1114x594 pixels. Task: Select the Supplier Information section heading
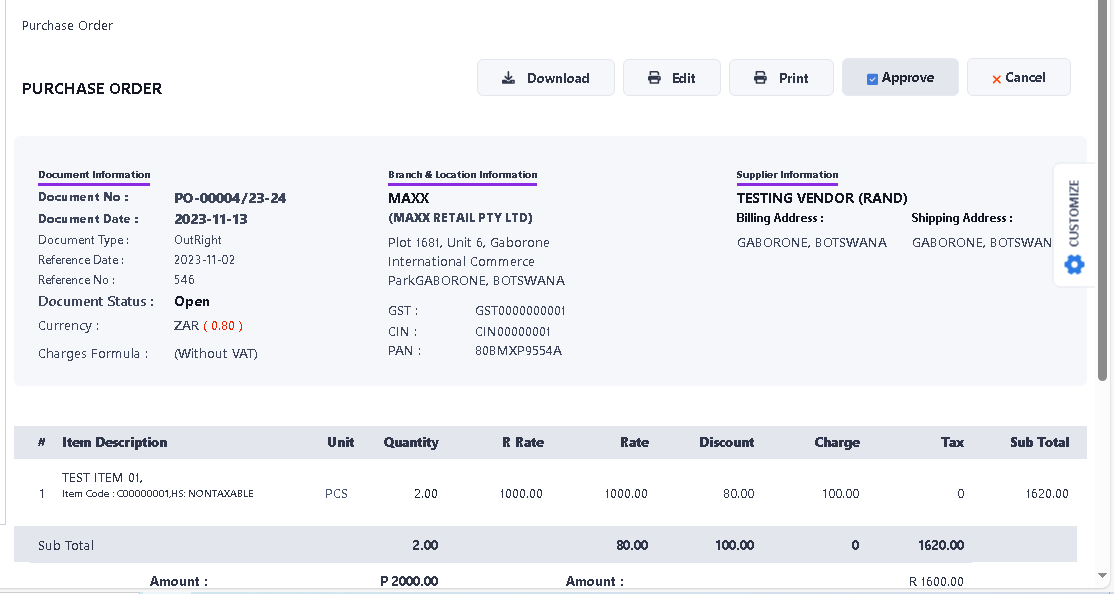pos(787,175)
